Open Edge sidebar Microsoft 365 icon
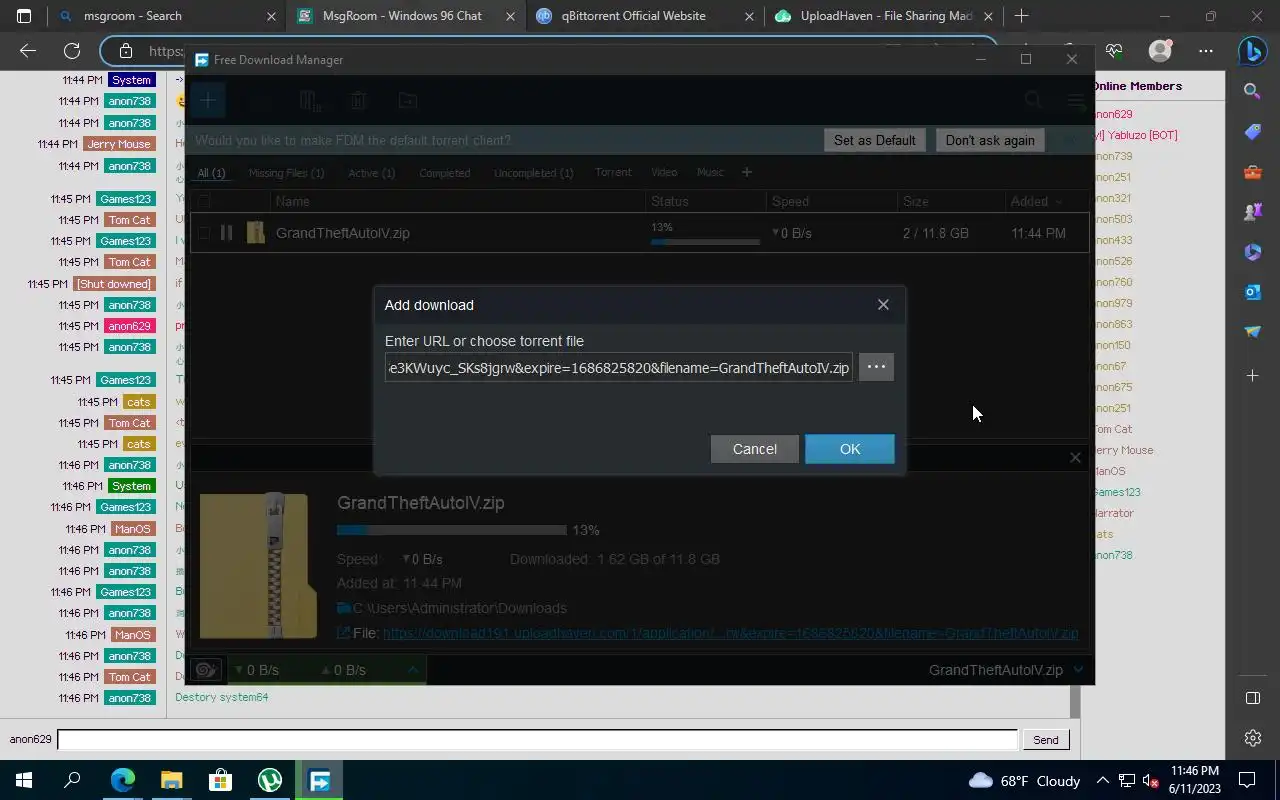Image resolution: width=1280 pixels, height=800 pixels. click(1252, 252)
